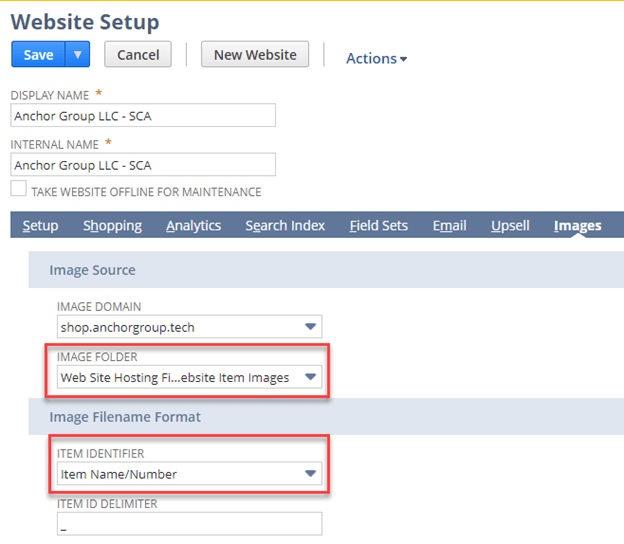Click the New Website button
The width and height of the screenshot is (624, 544).
(x=255, y=55)
